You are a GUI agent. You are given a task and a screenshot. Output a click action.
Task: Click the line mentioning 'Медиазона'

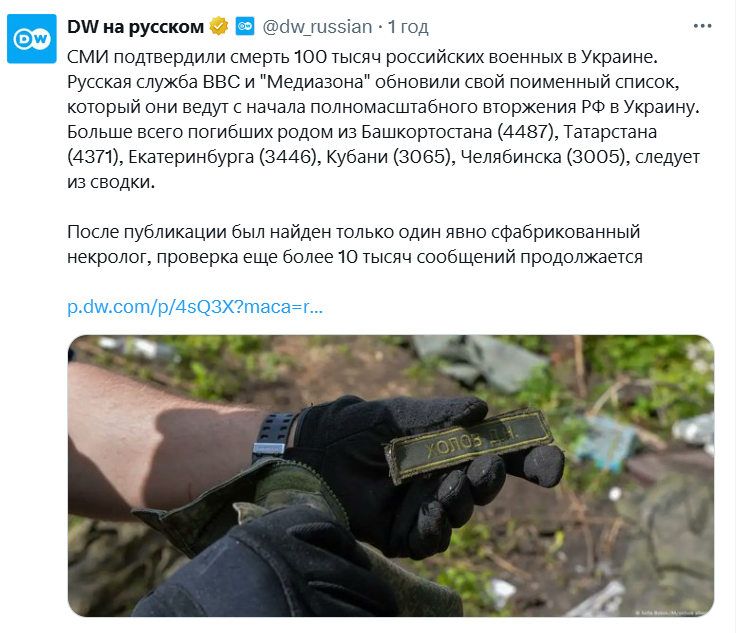373,82
